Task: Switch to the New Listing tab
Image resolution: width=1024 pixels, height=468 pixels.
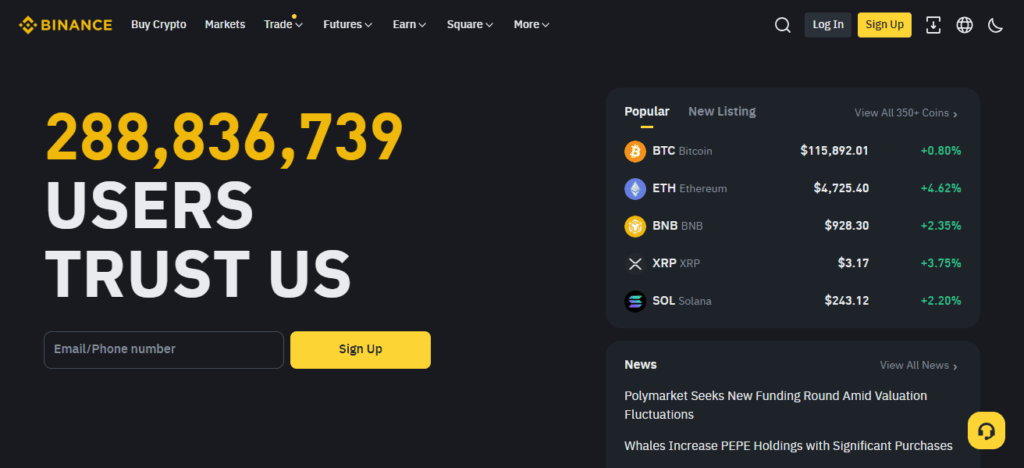Action: pos(722,112)
